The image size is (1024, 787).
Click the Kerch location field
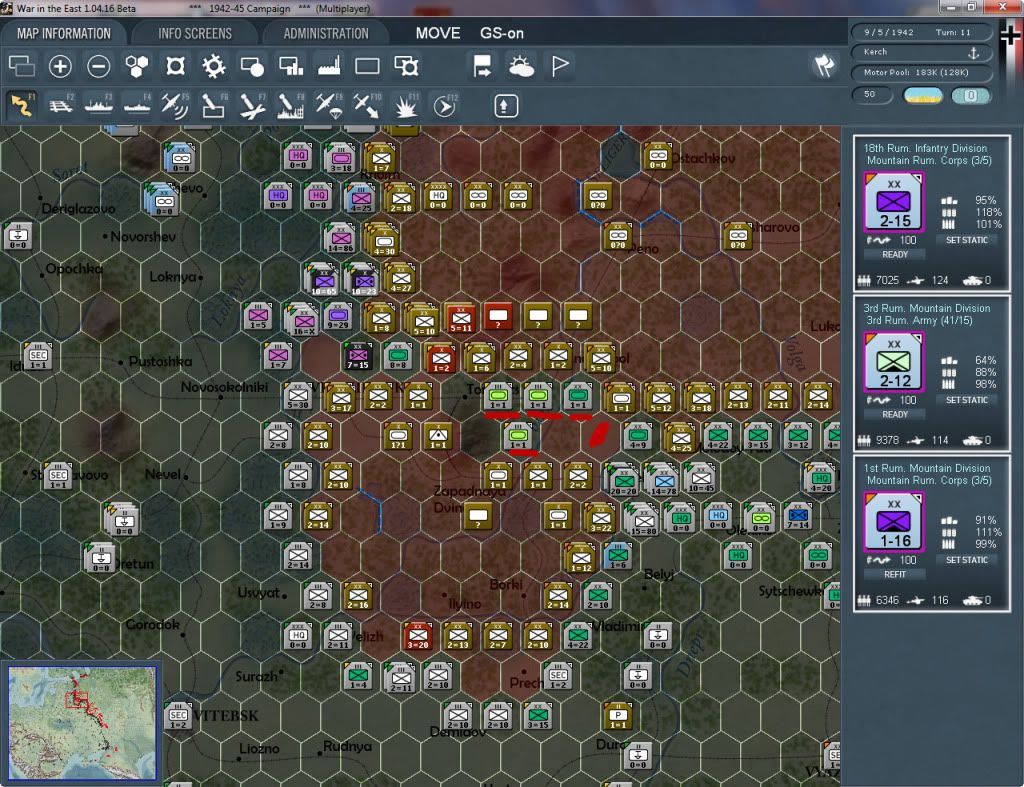pos(921,52)
